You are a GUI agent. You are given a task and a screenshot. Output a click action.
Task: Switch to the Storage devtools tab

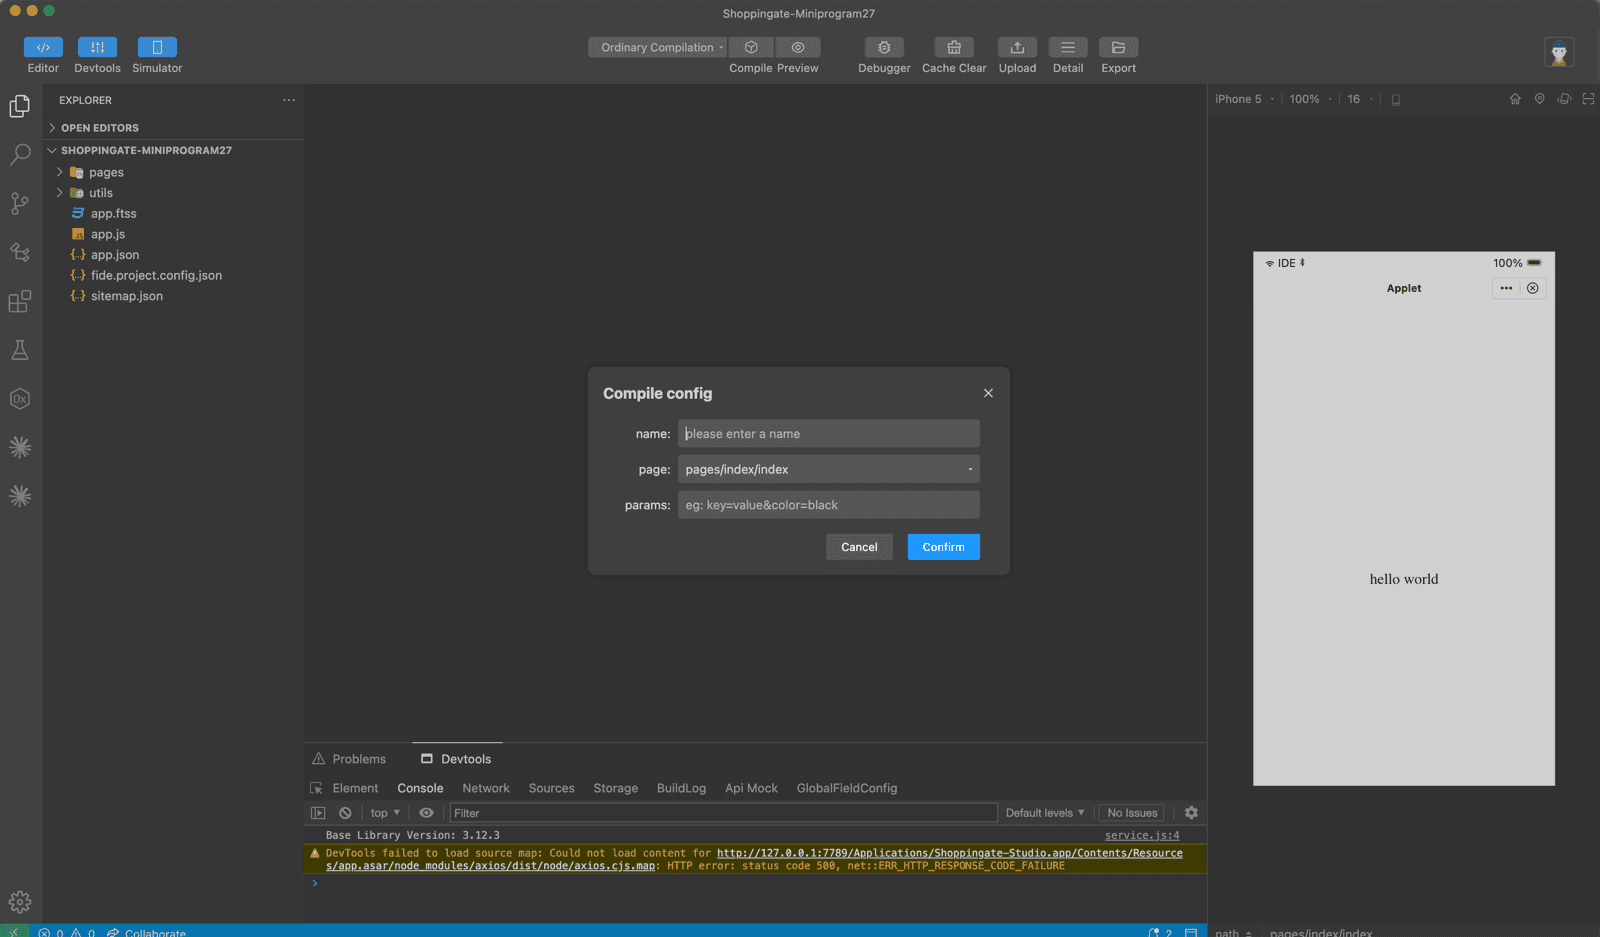pyautogui.click(x=615, y=788)
